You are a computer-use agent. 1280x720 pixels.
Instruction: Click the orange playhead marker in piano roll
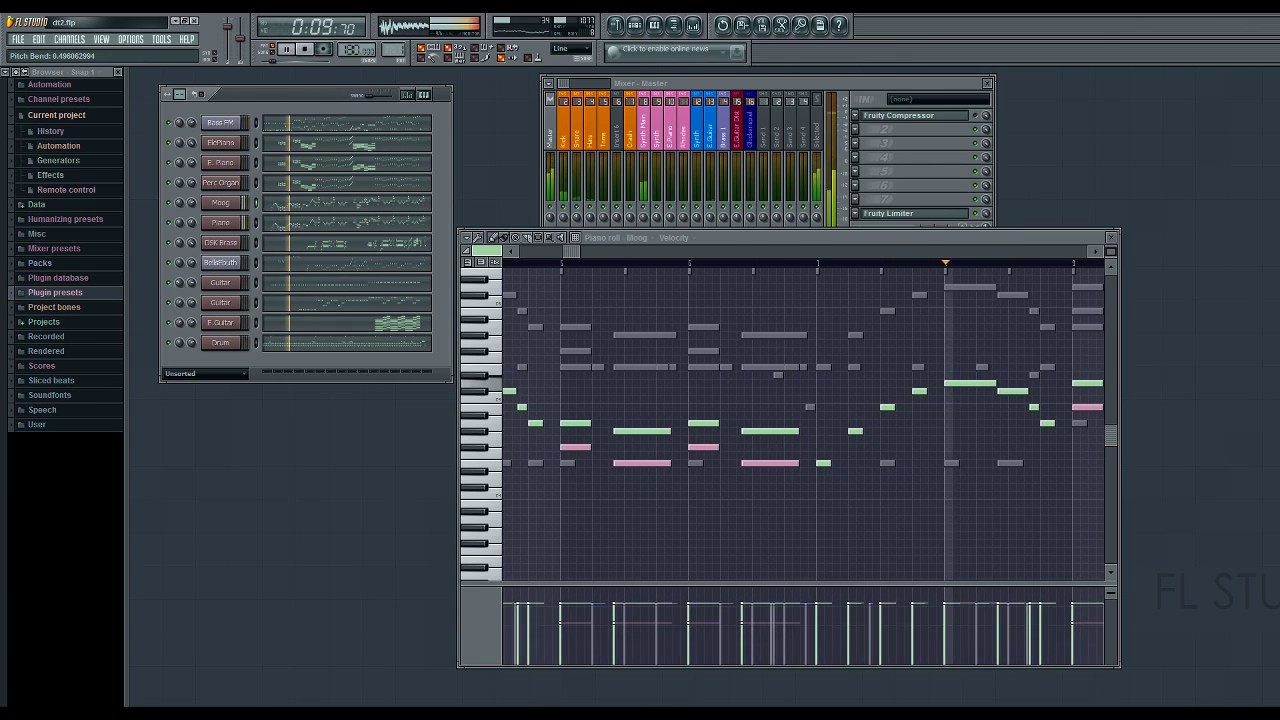(x=945, y=263)
